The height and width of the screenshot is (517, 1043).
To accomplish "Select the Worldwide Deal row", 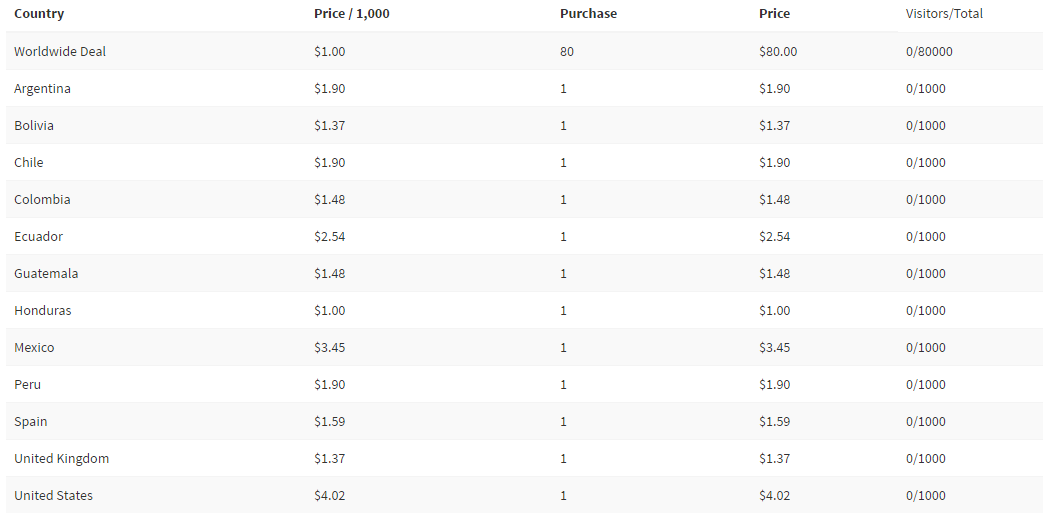I will [524, 51].
